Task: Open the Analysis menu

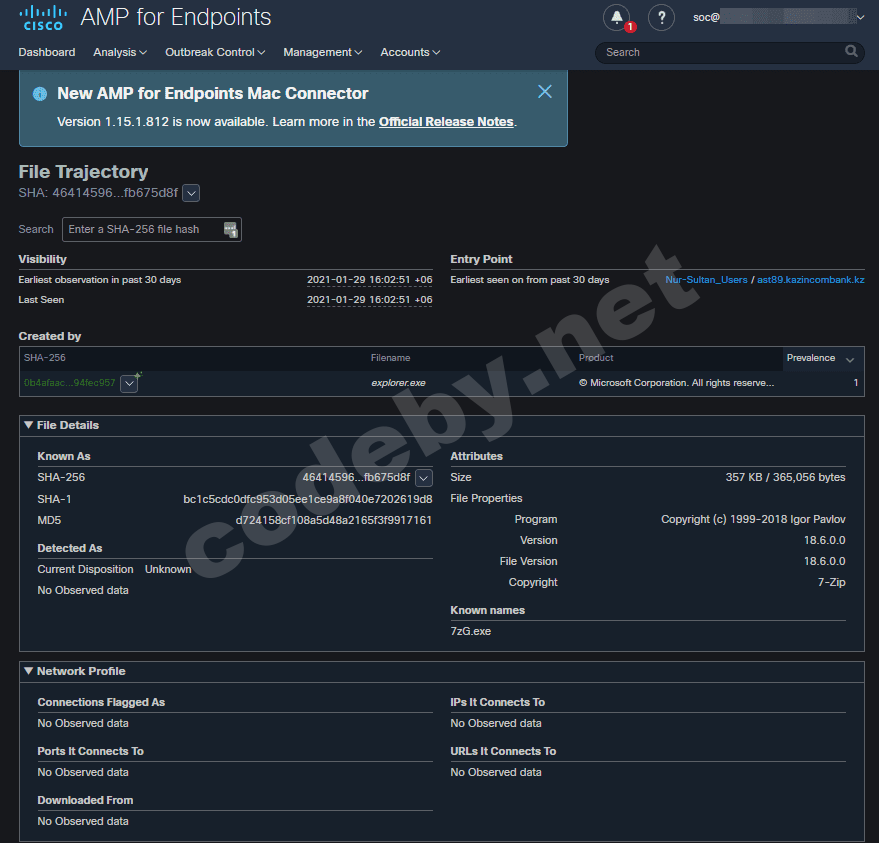Action: coord(119,52)
